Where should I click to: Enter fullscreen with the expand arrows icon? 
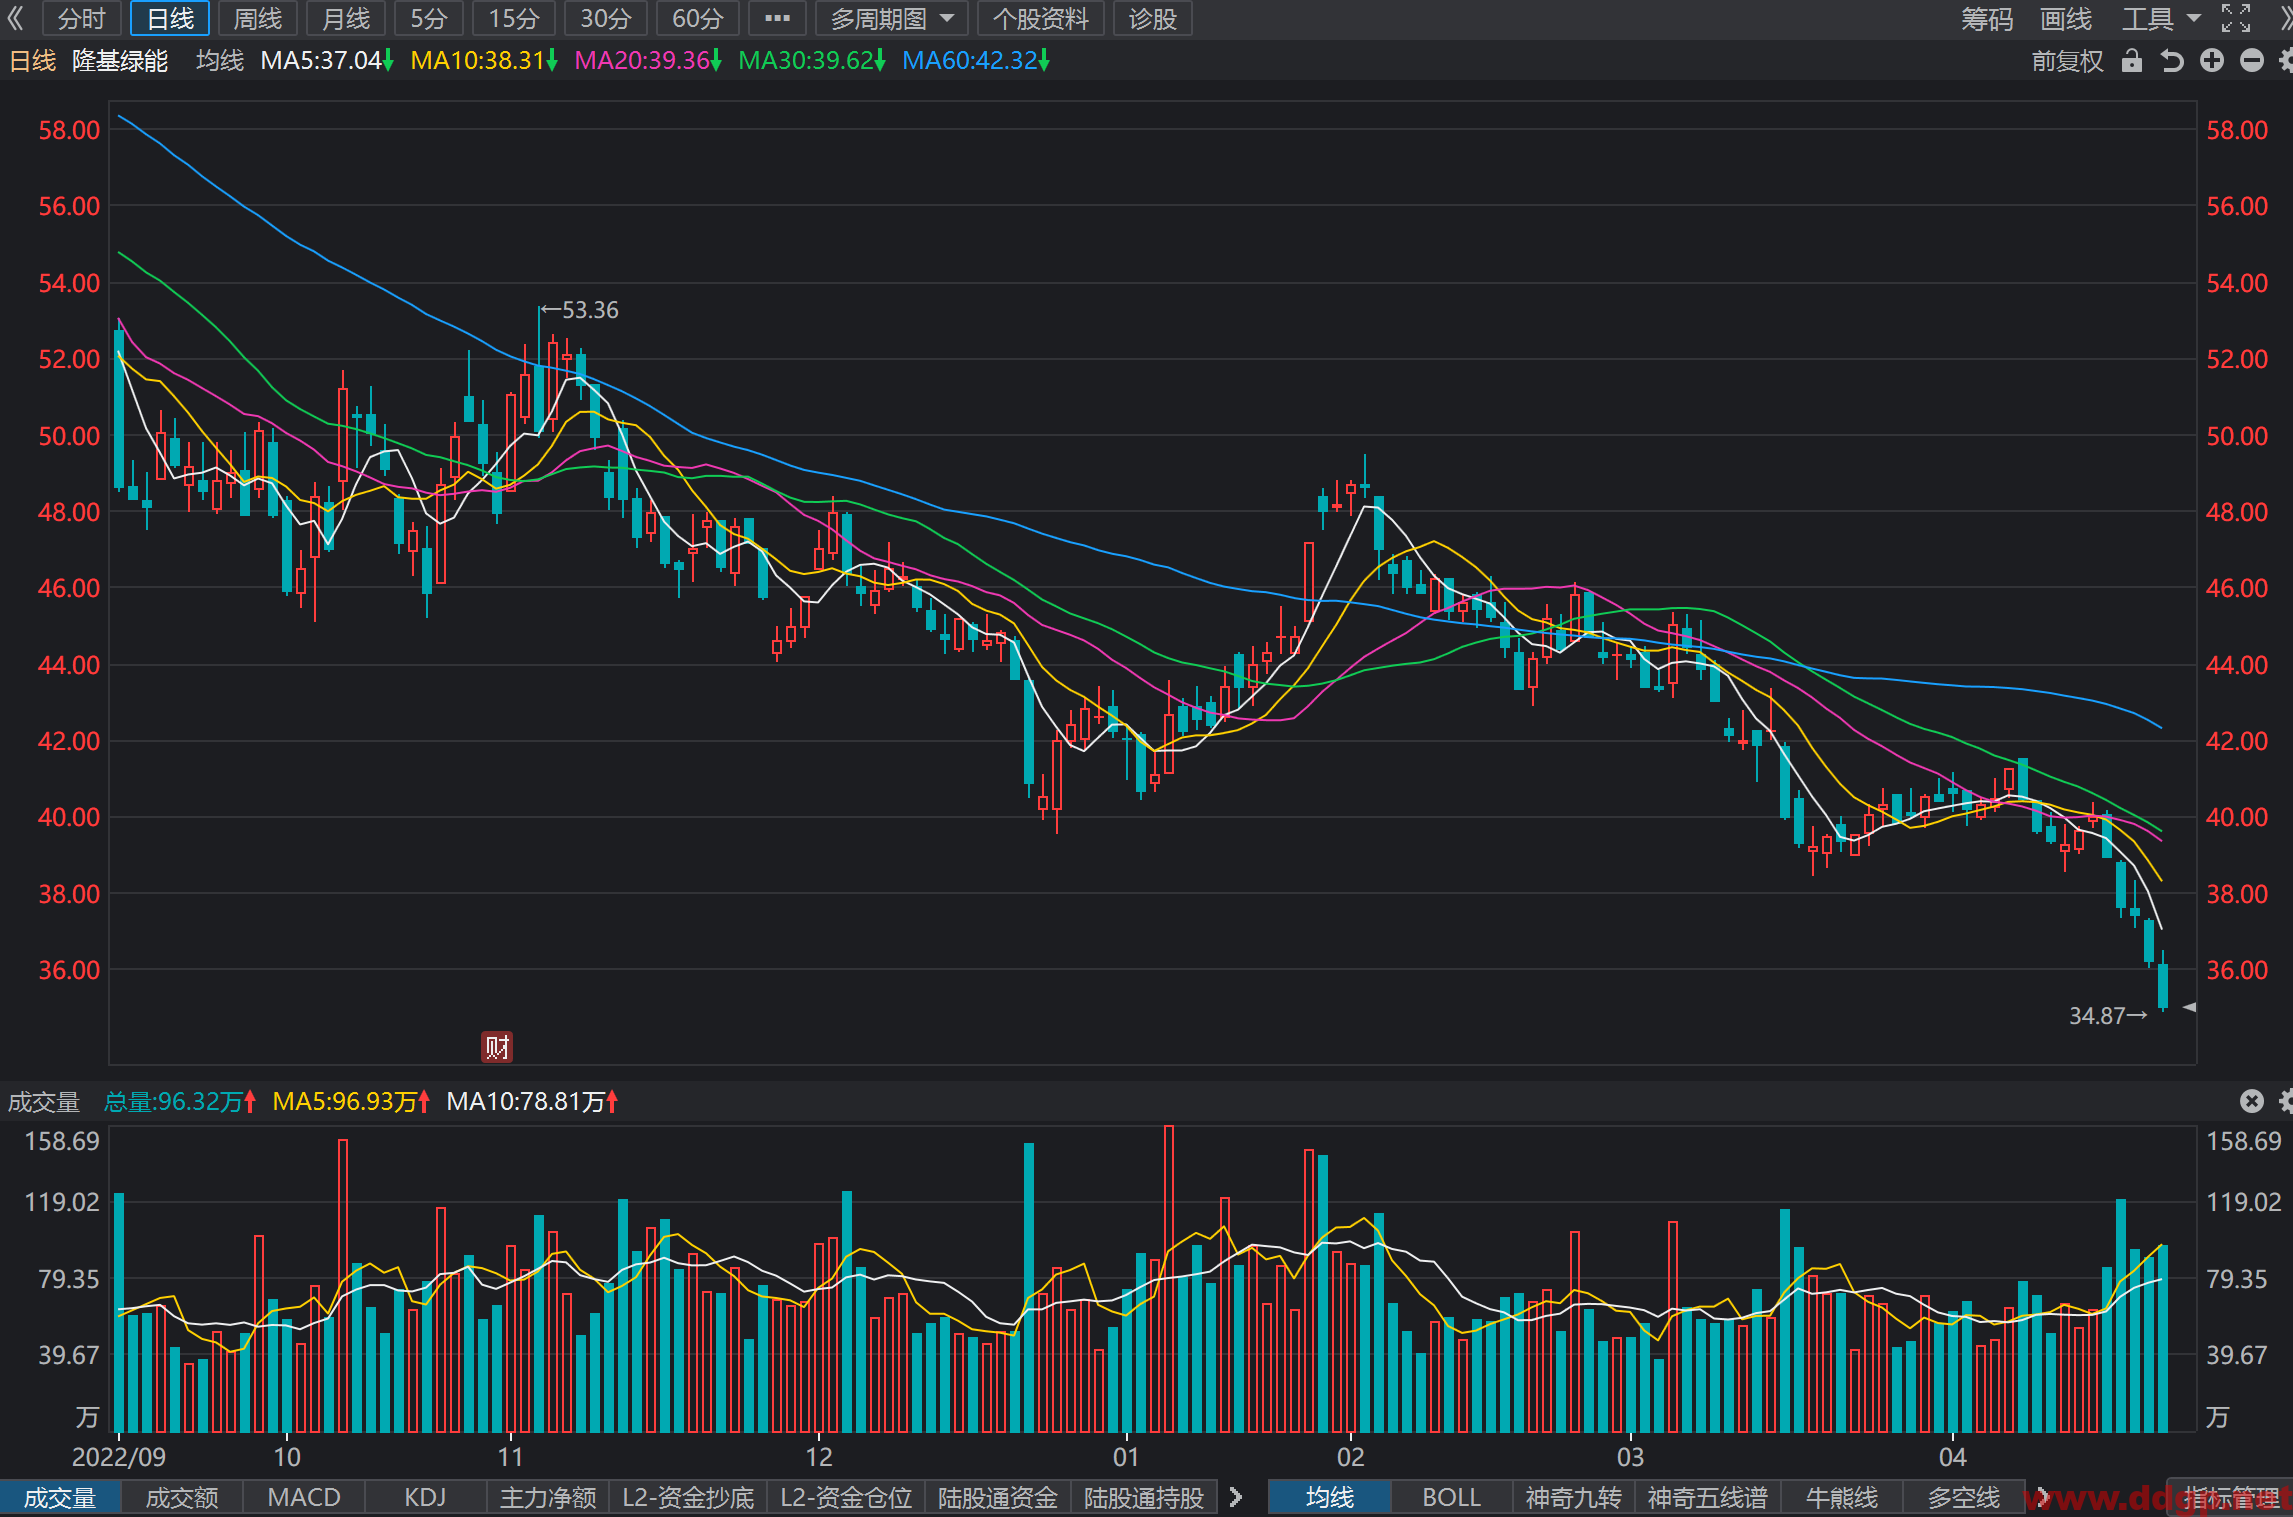tap(2236, 18)
